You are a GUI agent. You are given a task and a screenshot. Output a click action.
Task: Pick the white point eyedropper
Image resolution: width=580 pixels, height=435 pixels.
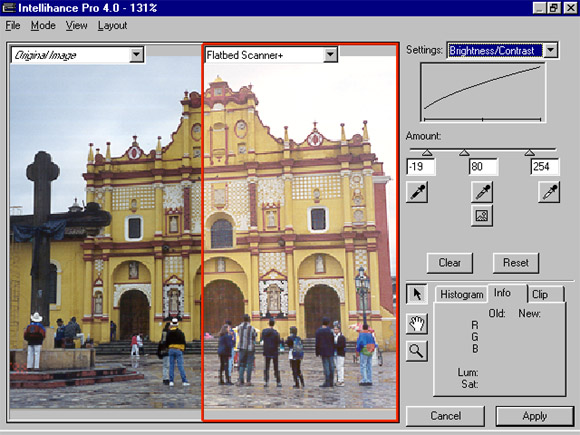[549, 192]
